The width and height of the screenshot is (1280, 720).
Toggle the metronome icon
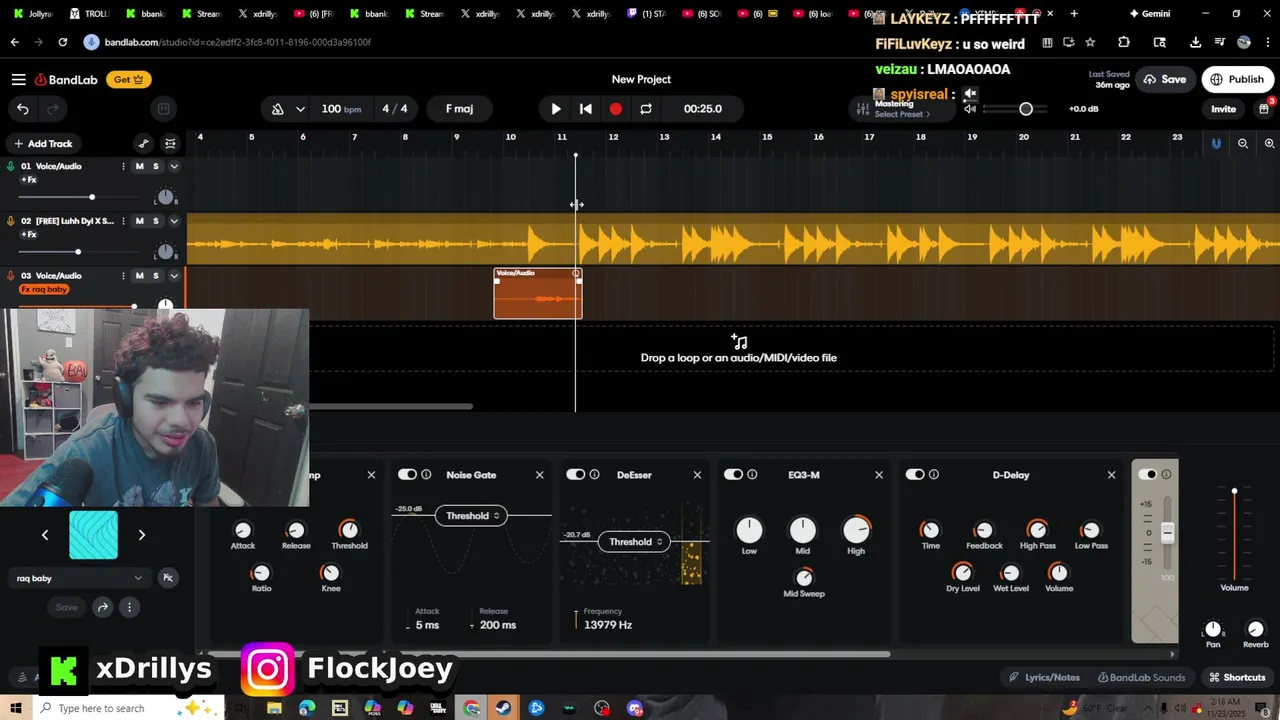[278, 109]
